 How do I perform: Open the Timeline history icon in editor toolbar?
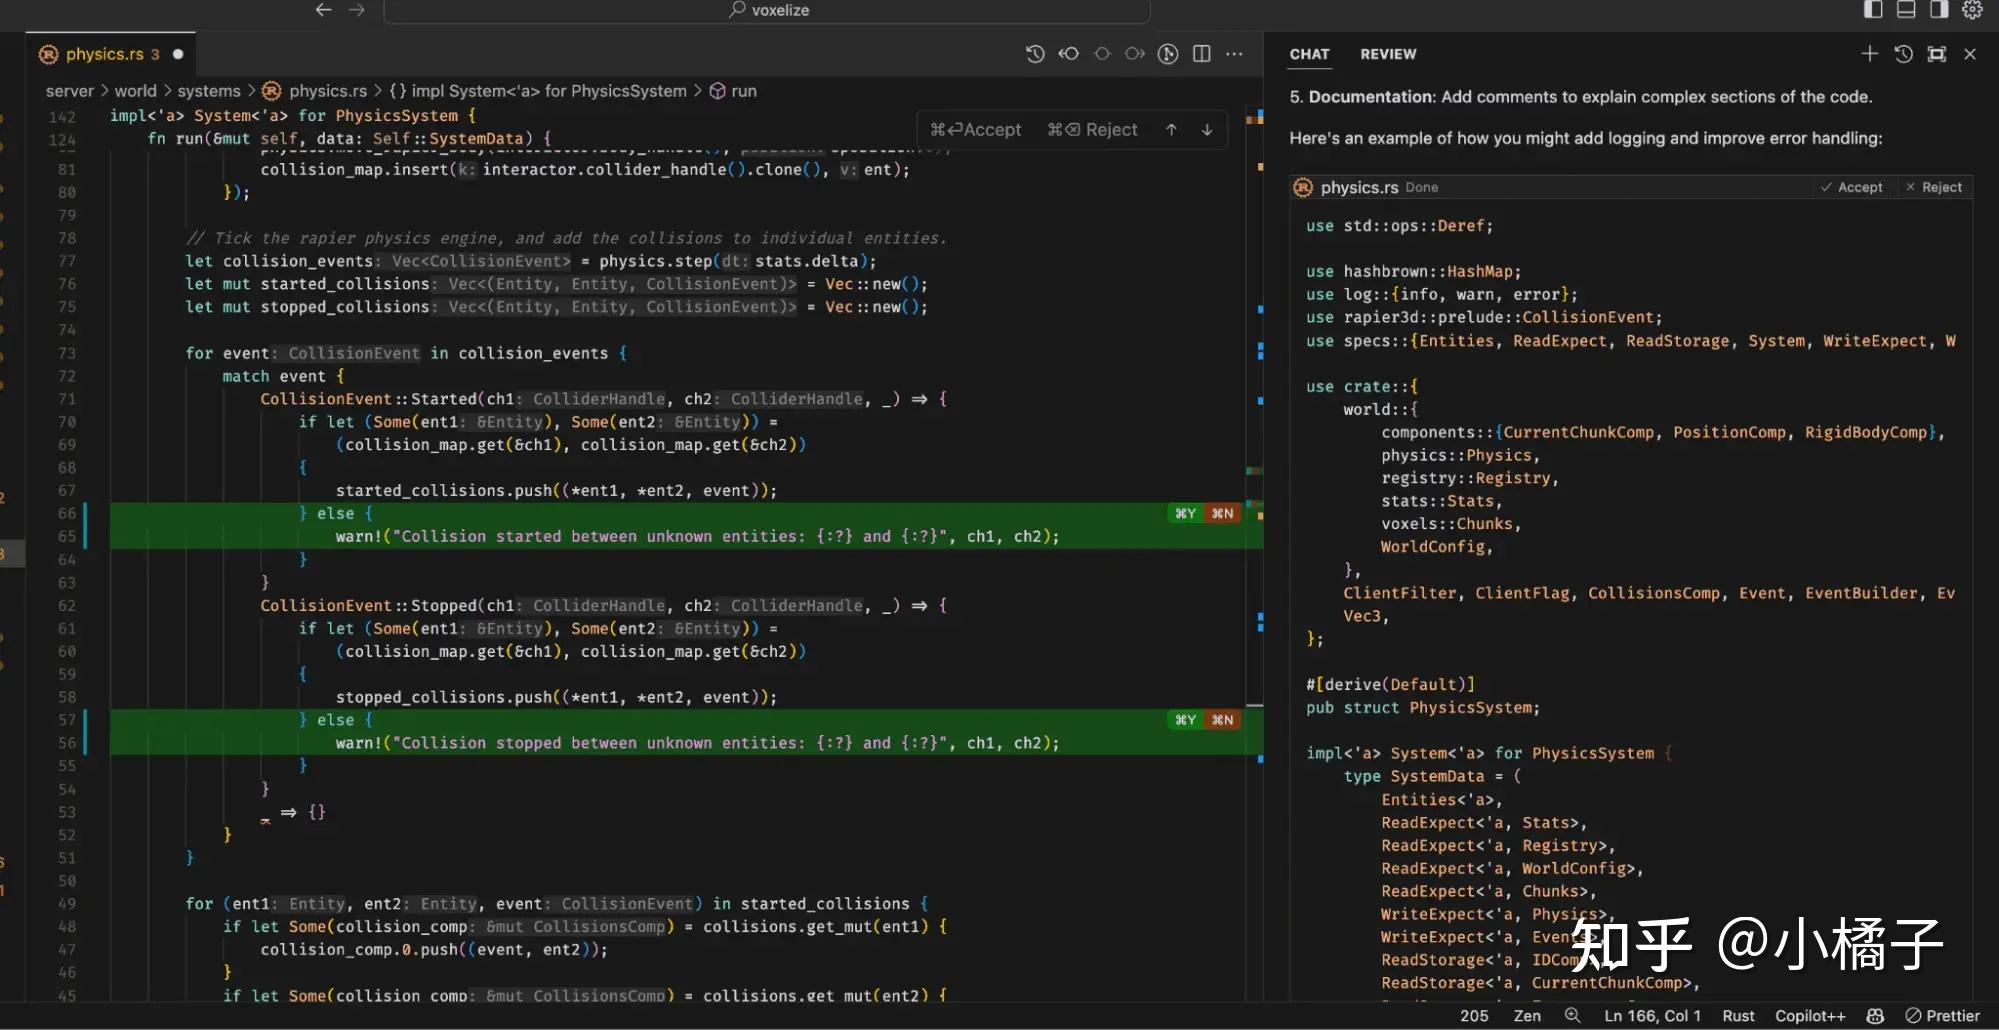point(1035,54)
